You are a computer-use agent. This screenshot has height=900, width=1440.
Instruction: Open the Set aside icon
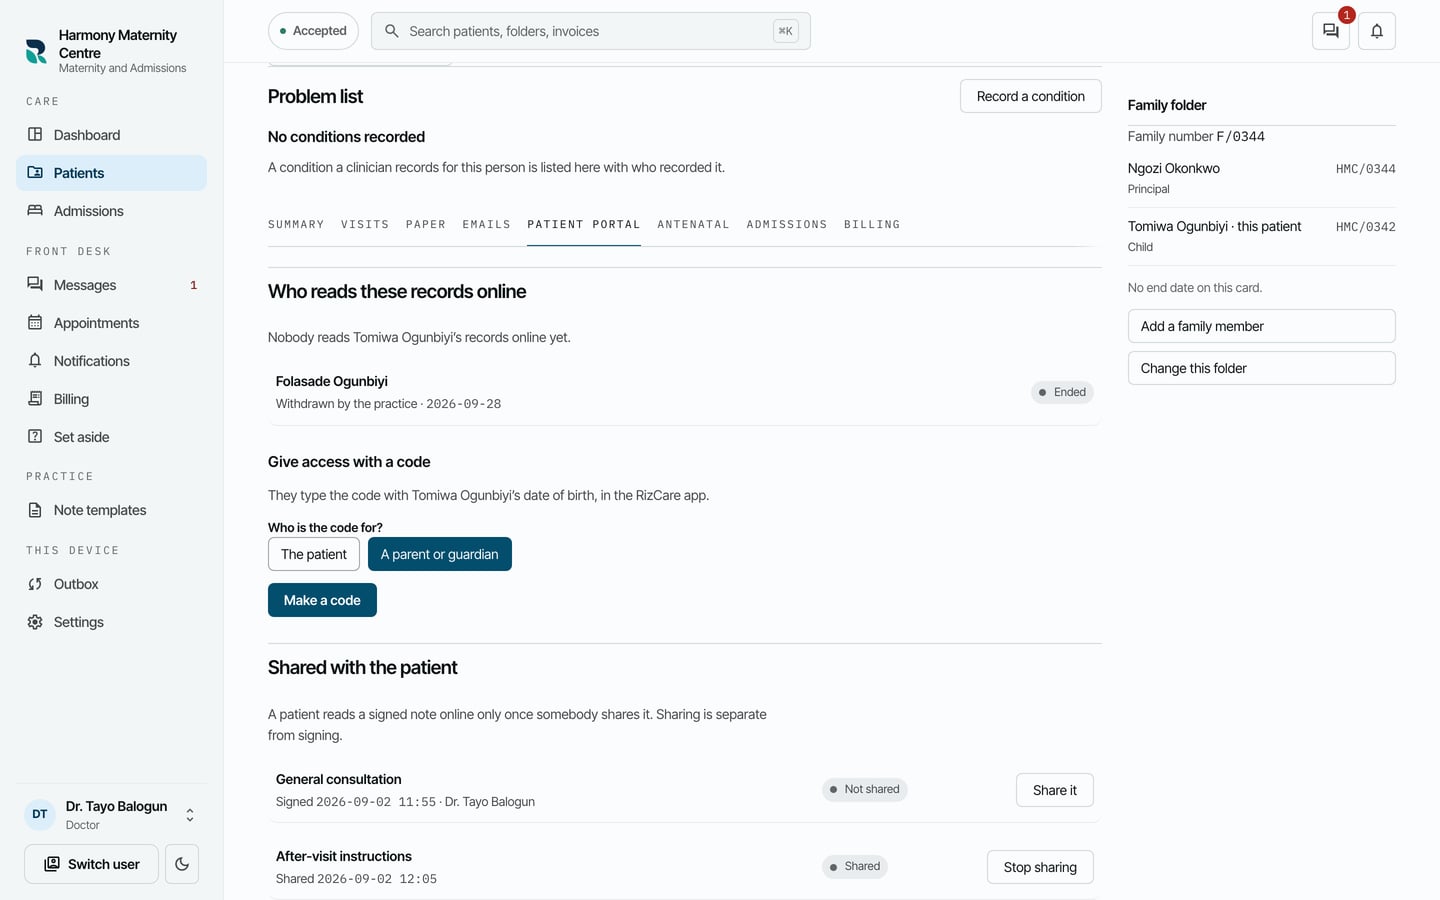click(35, 437)
